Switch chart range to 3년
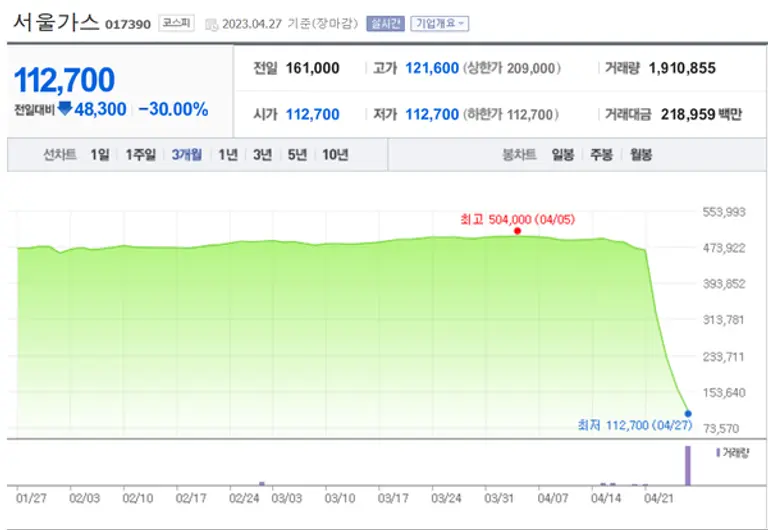 click(x=262, y=155)
